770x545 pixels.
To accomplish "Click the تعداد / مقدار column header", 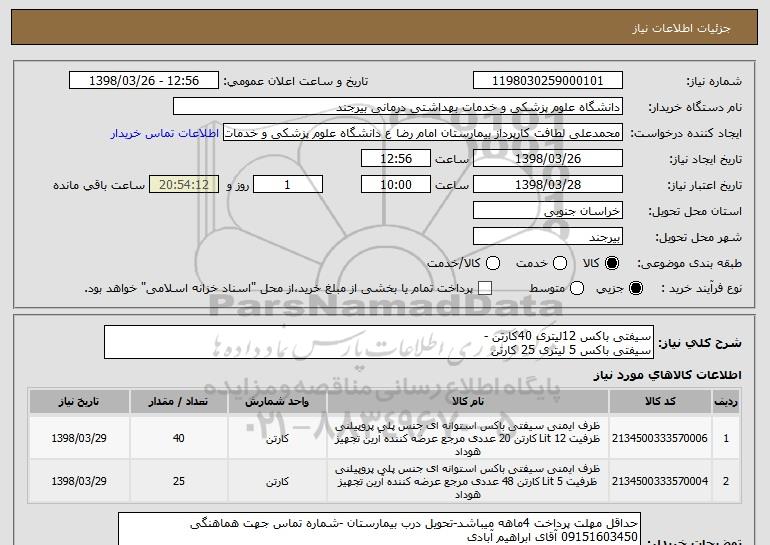I will (178, 402).
